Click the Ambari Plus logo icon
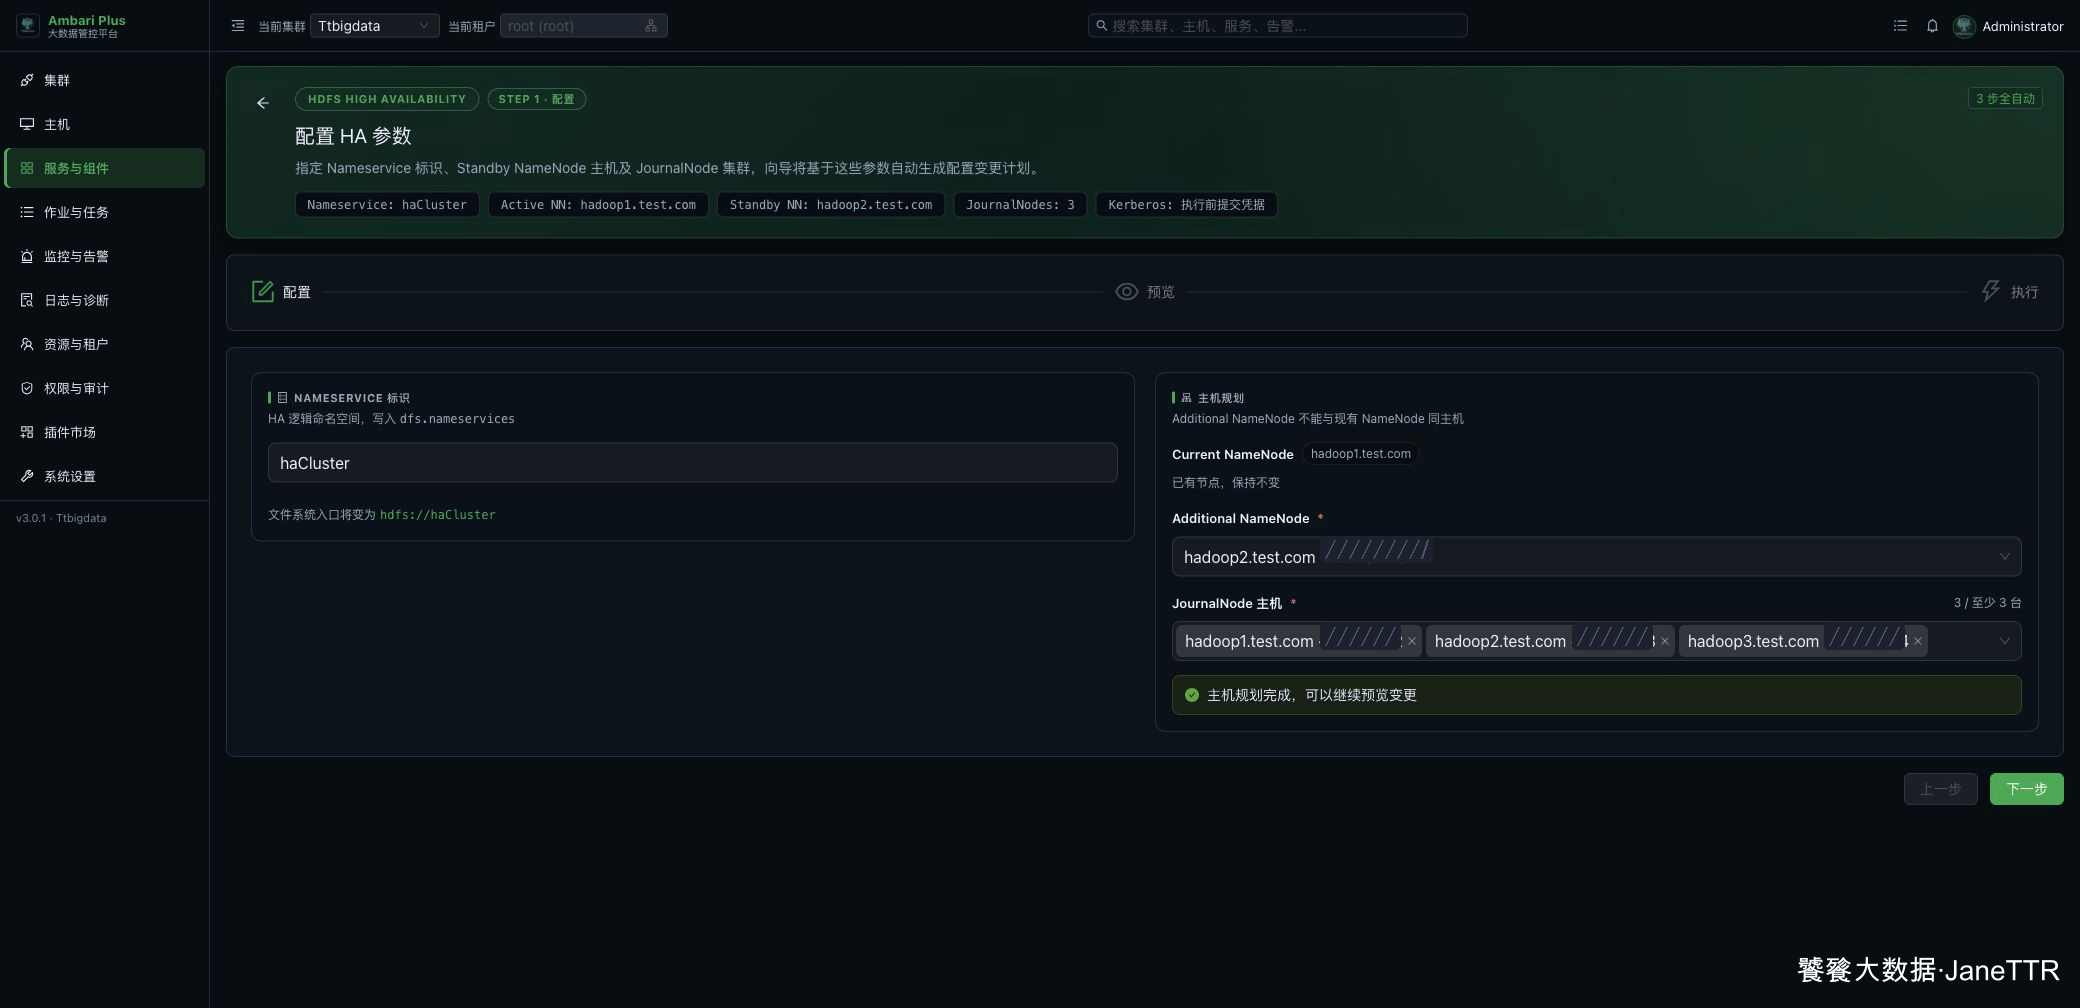The width and height of the screenshot is (2080, 1008). 28,26
